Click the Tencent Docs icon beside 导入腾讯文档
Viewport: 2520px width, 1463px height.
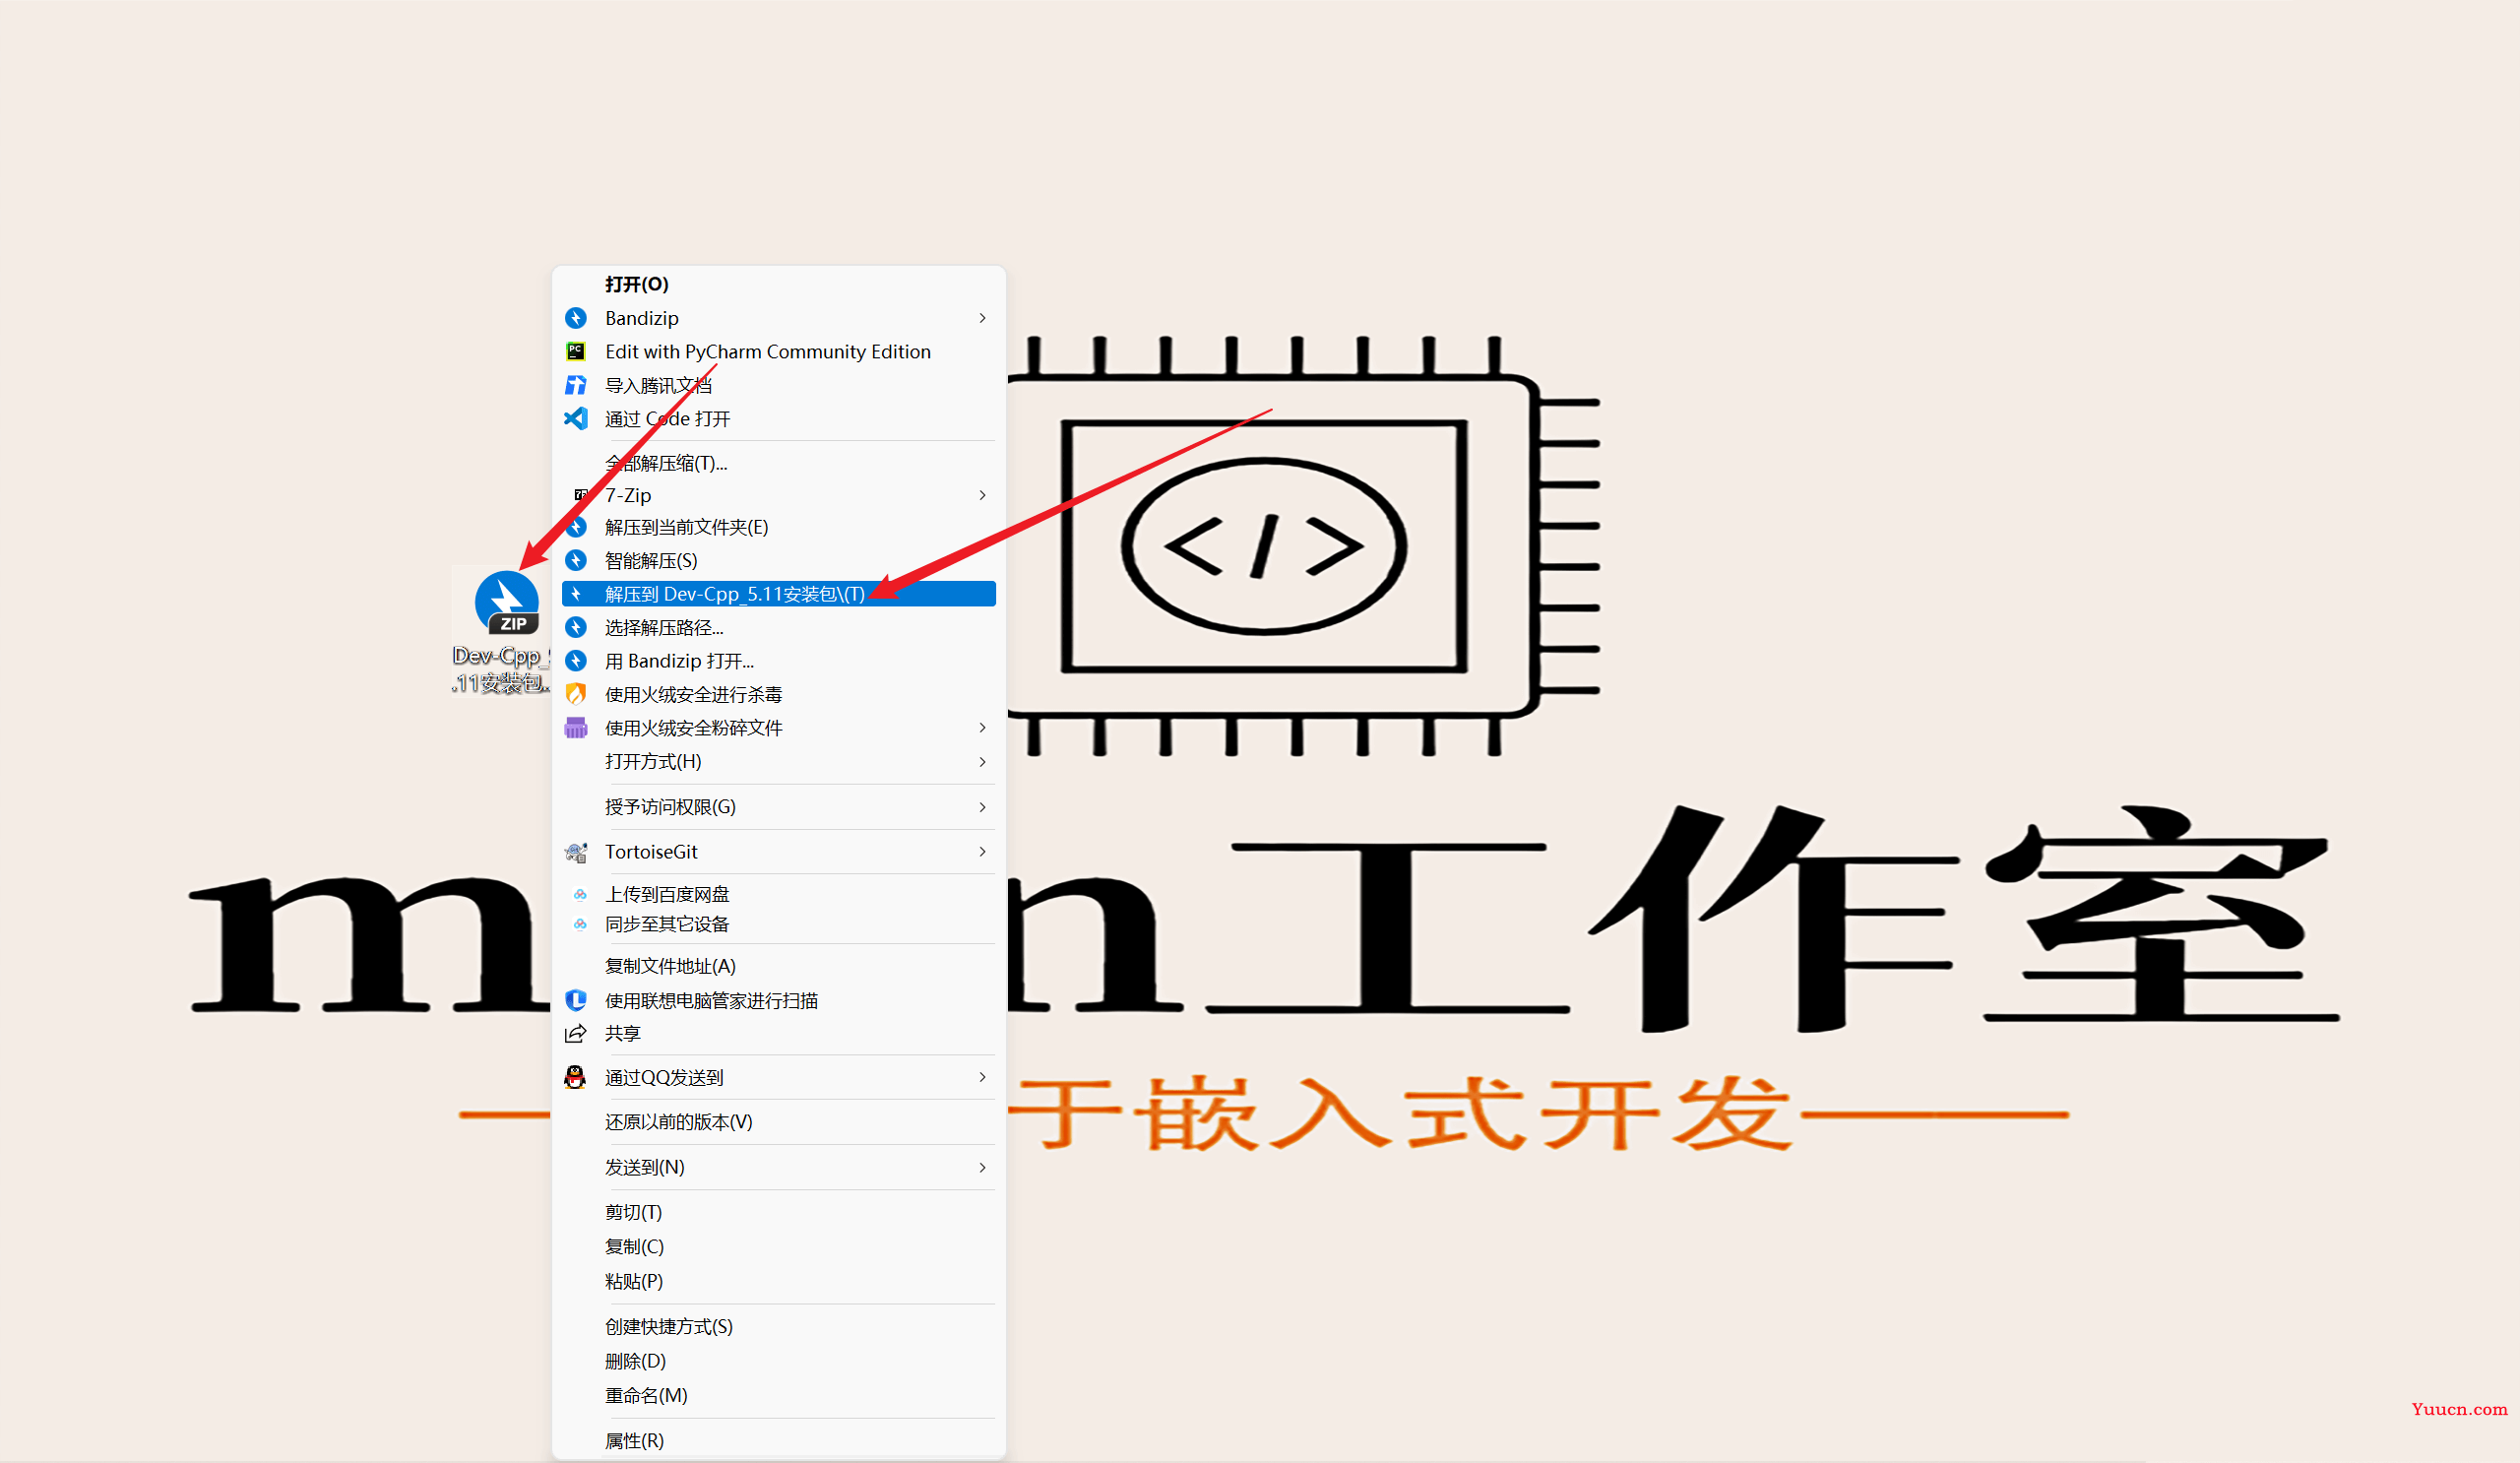coord(576,385)
